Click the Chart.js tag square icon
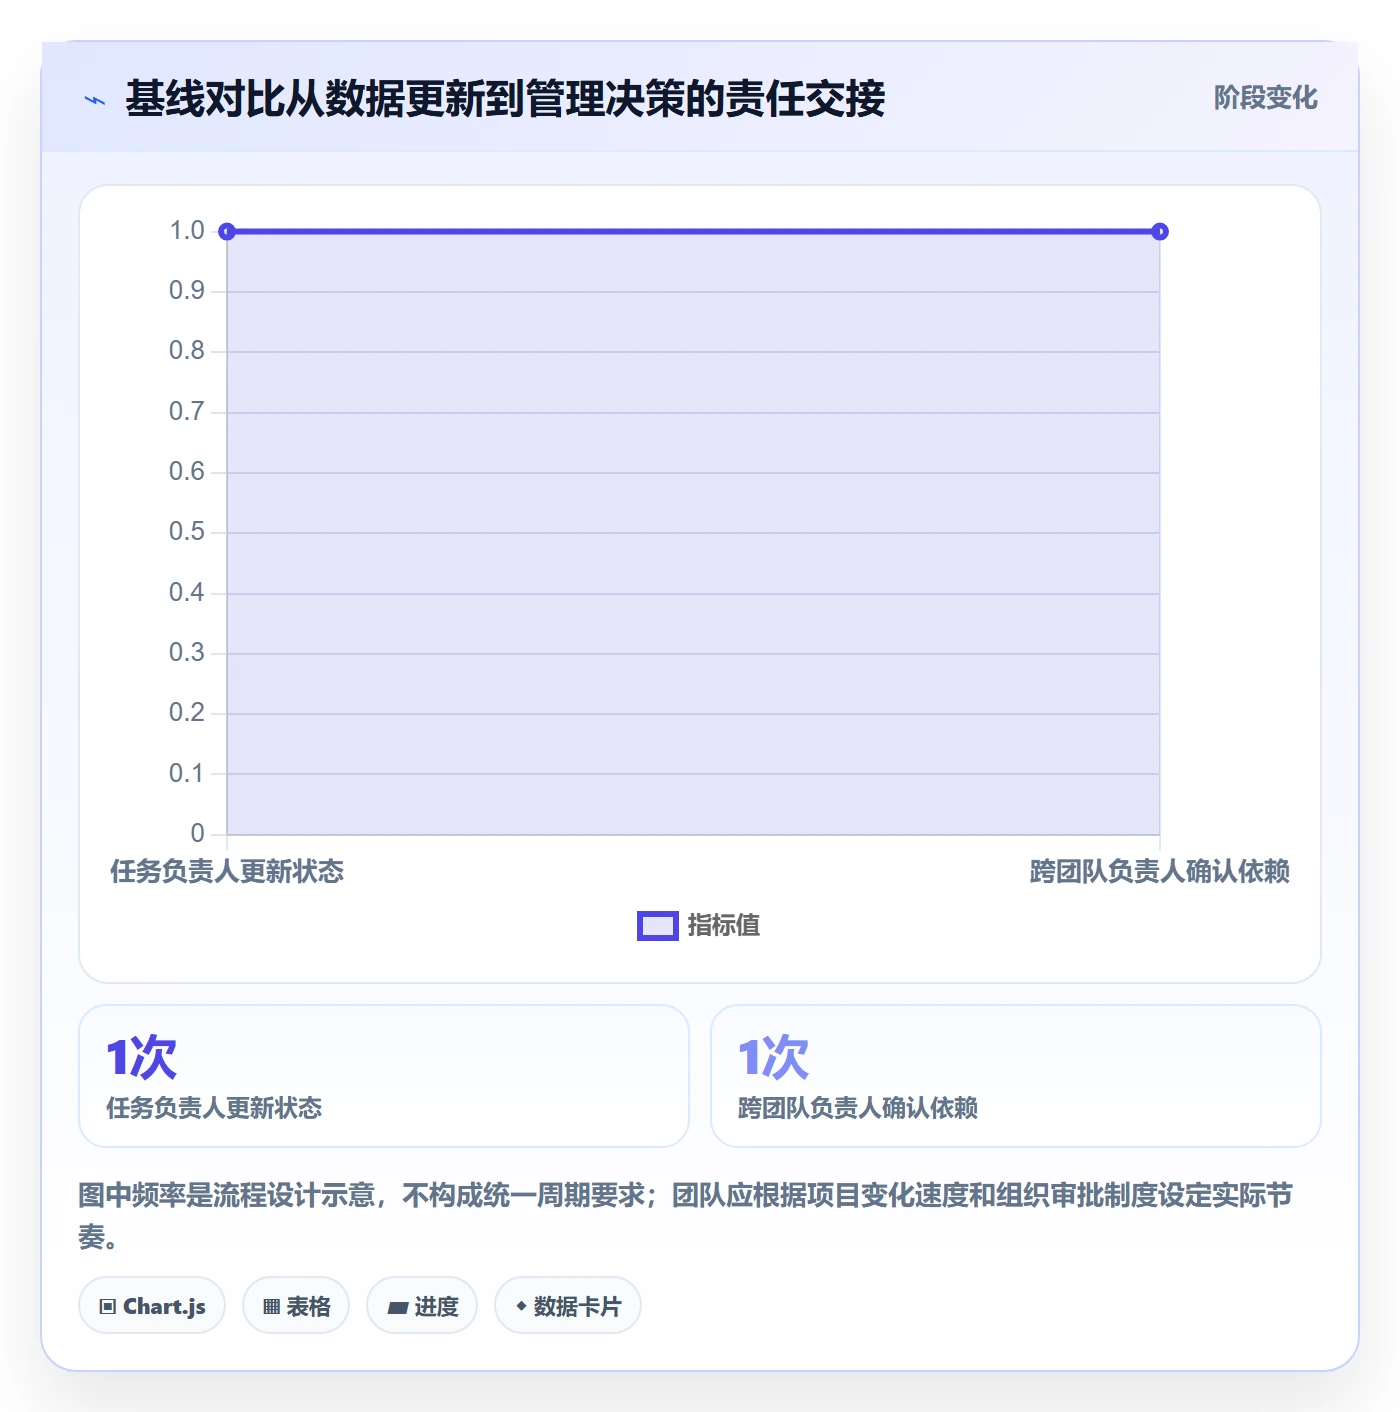1400x1412 pixels. [108, 1307]
